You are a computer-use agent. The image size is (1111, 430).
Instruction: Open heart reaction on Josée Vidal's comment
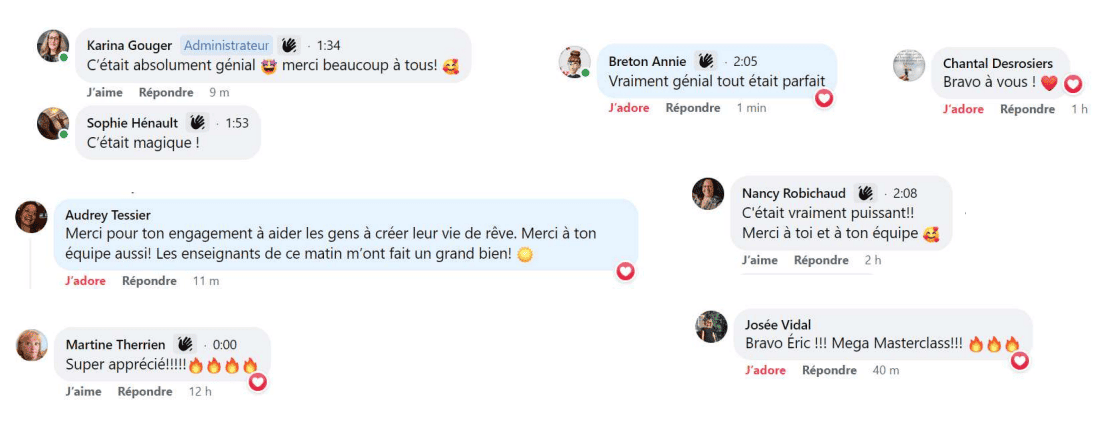pyautogui.click(x=1019, y=360)
